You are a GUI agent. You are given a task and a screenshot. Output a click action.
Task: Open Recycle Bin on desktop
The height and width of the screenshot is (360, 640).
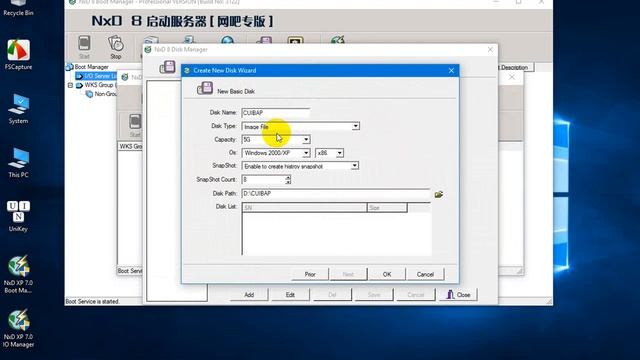tap(18, 8)
